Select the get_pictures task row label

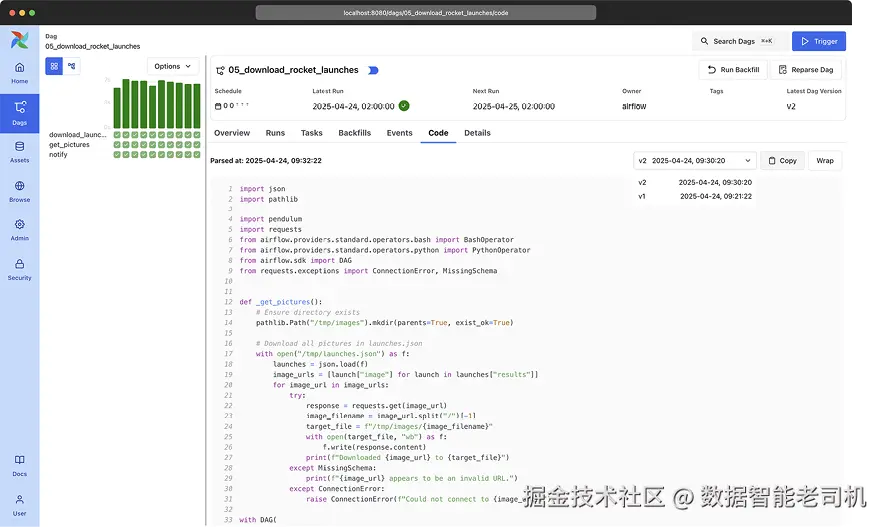tap(69, 145)
